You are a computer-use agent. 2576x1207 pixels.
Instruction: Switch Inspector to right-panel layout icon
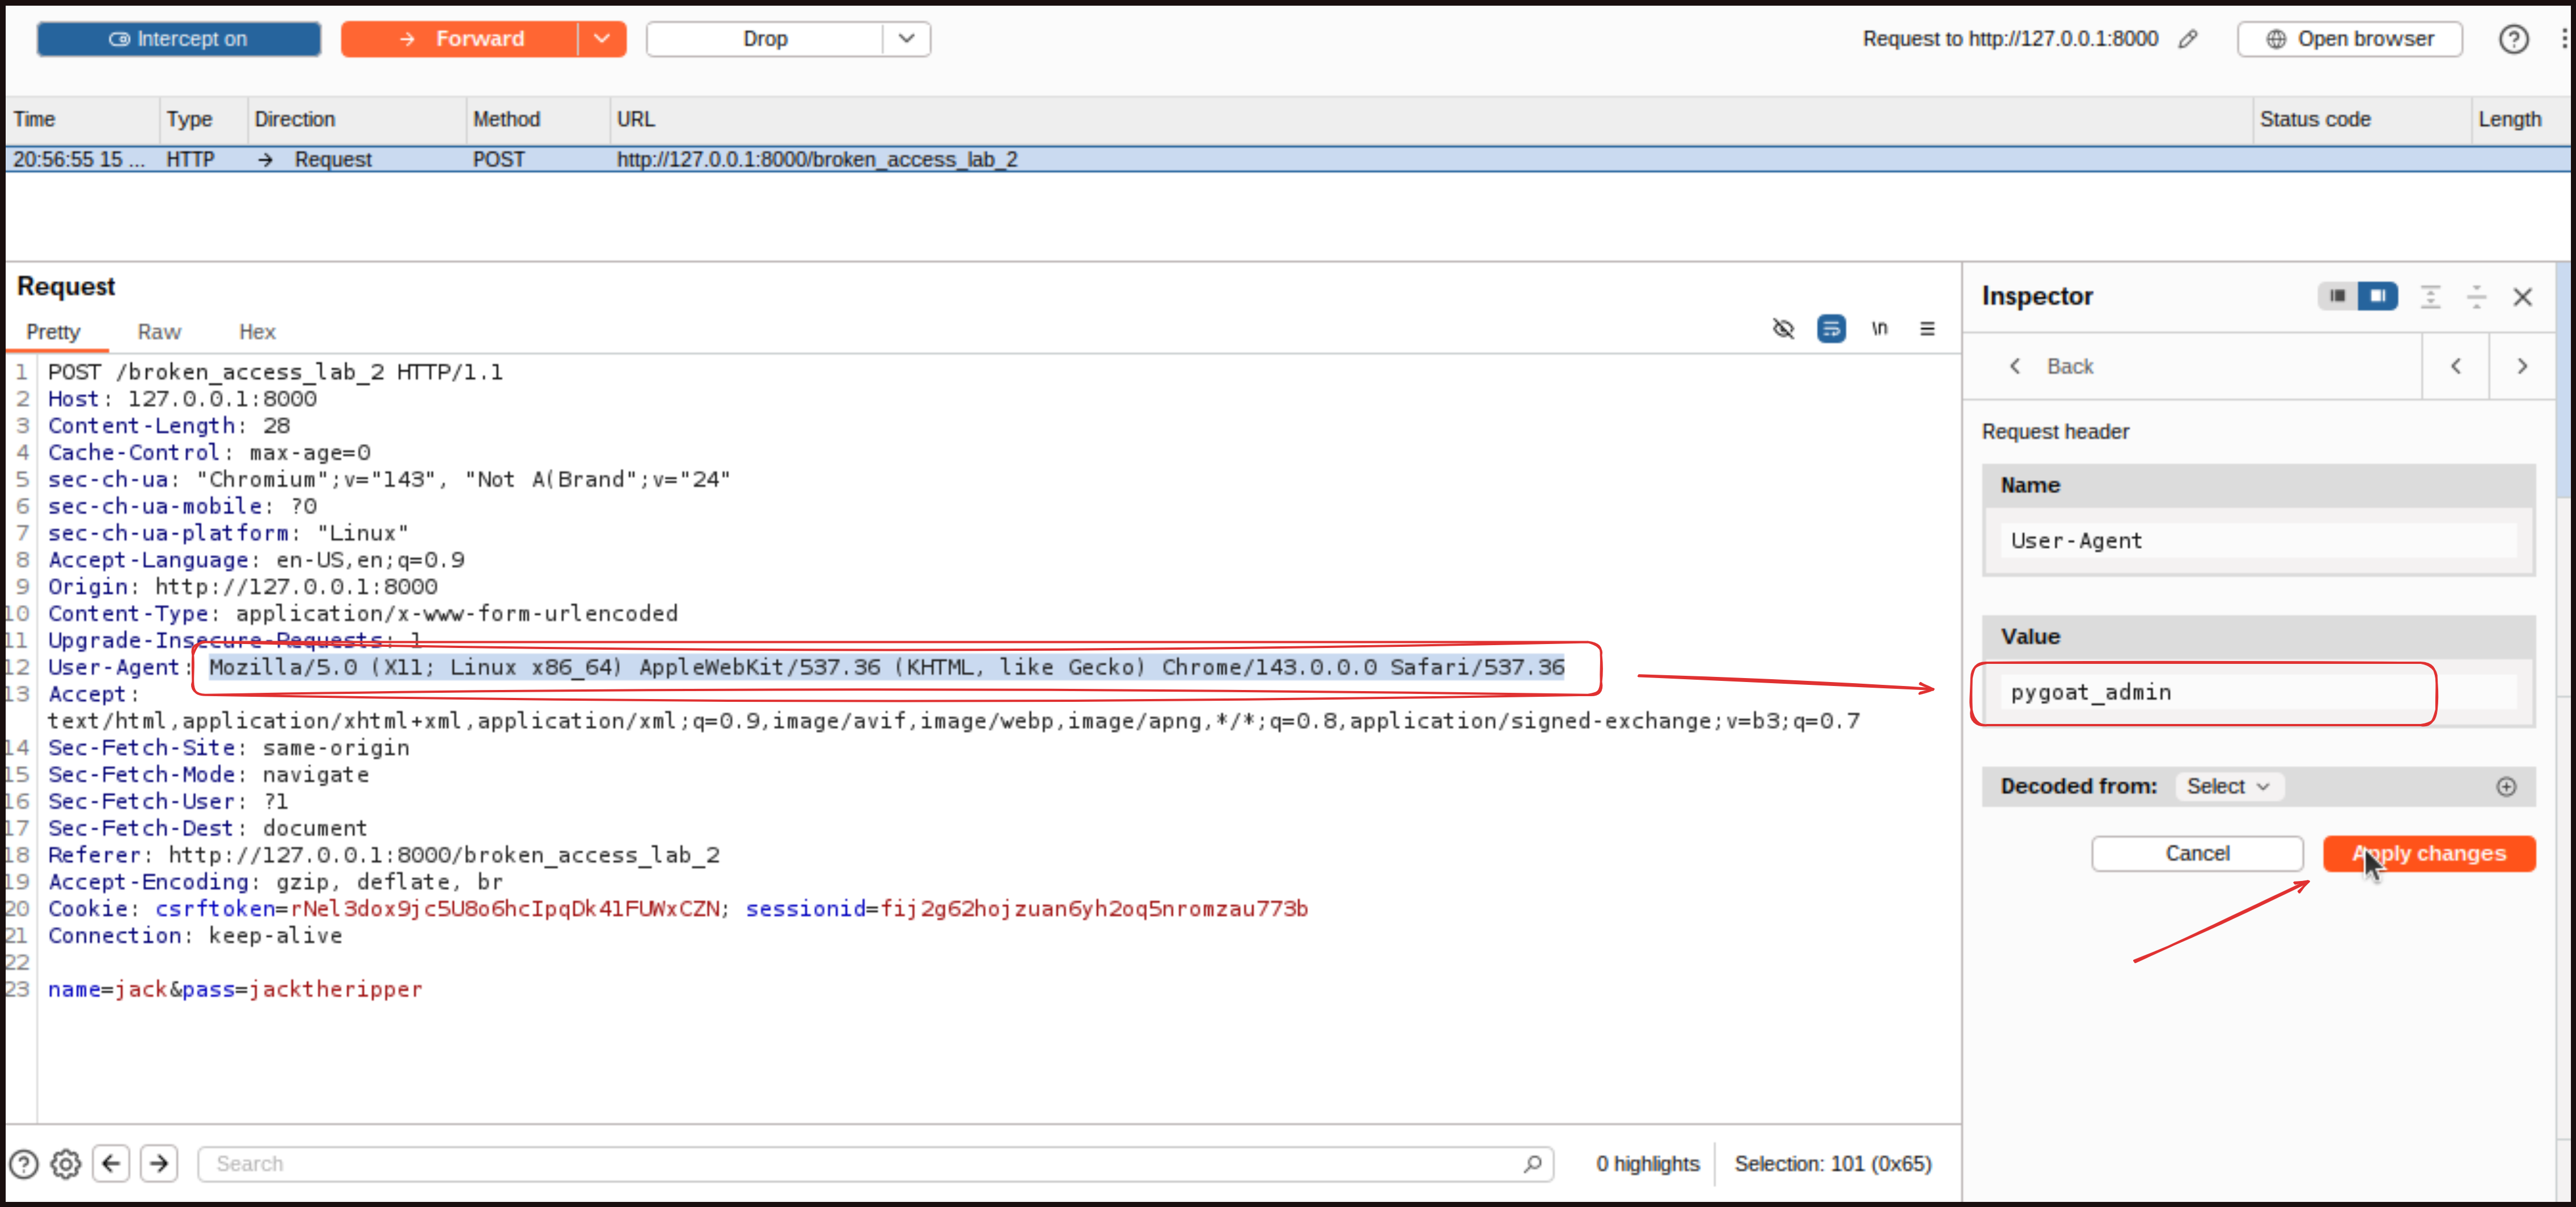pyautogui.click(x=2378, y=296)
